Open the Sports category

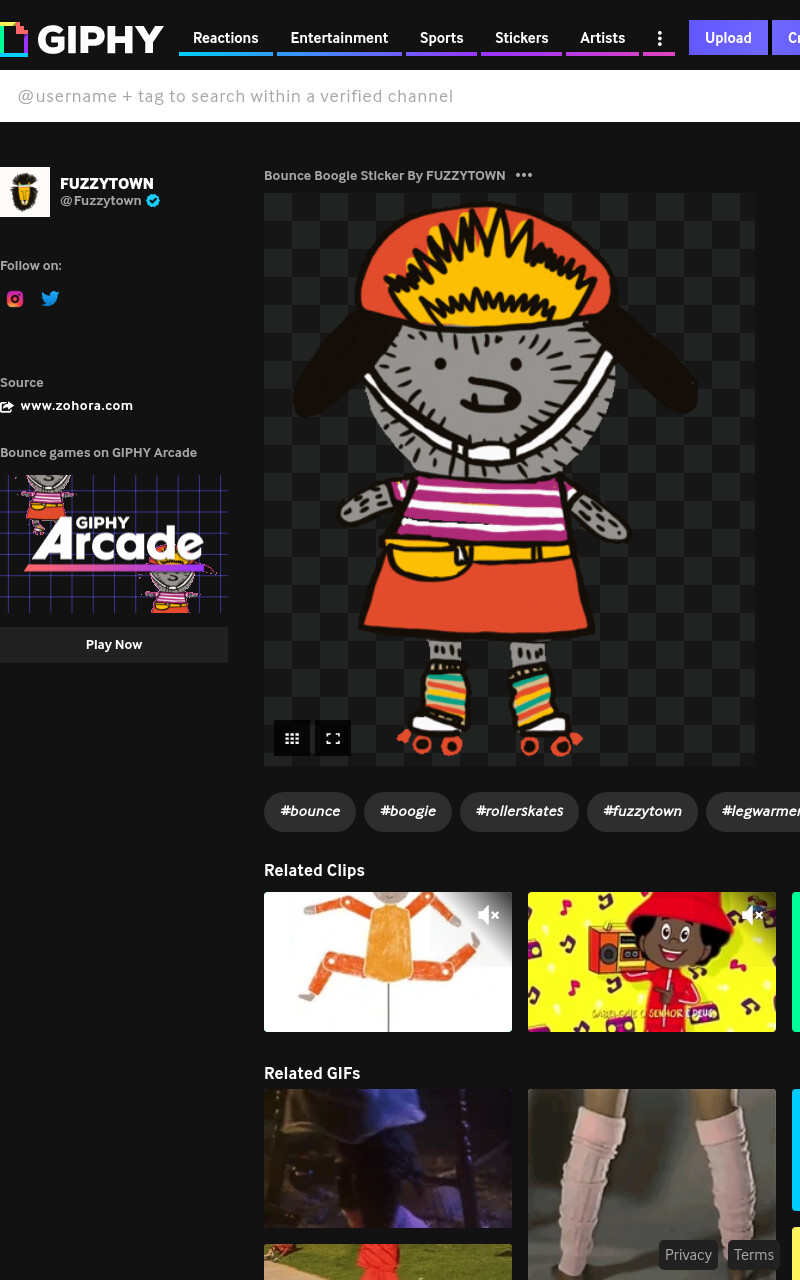point(441,38)
